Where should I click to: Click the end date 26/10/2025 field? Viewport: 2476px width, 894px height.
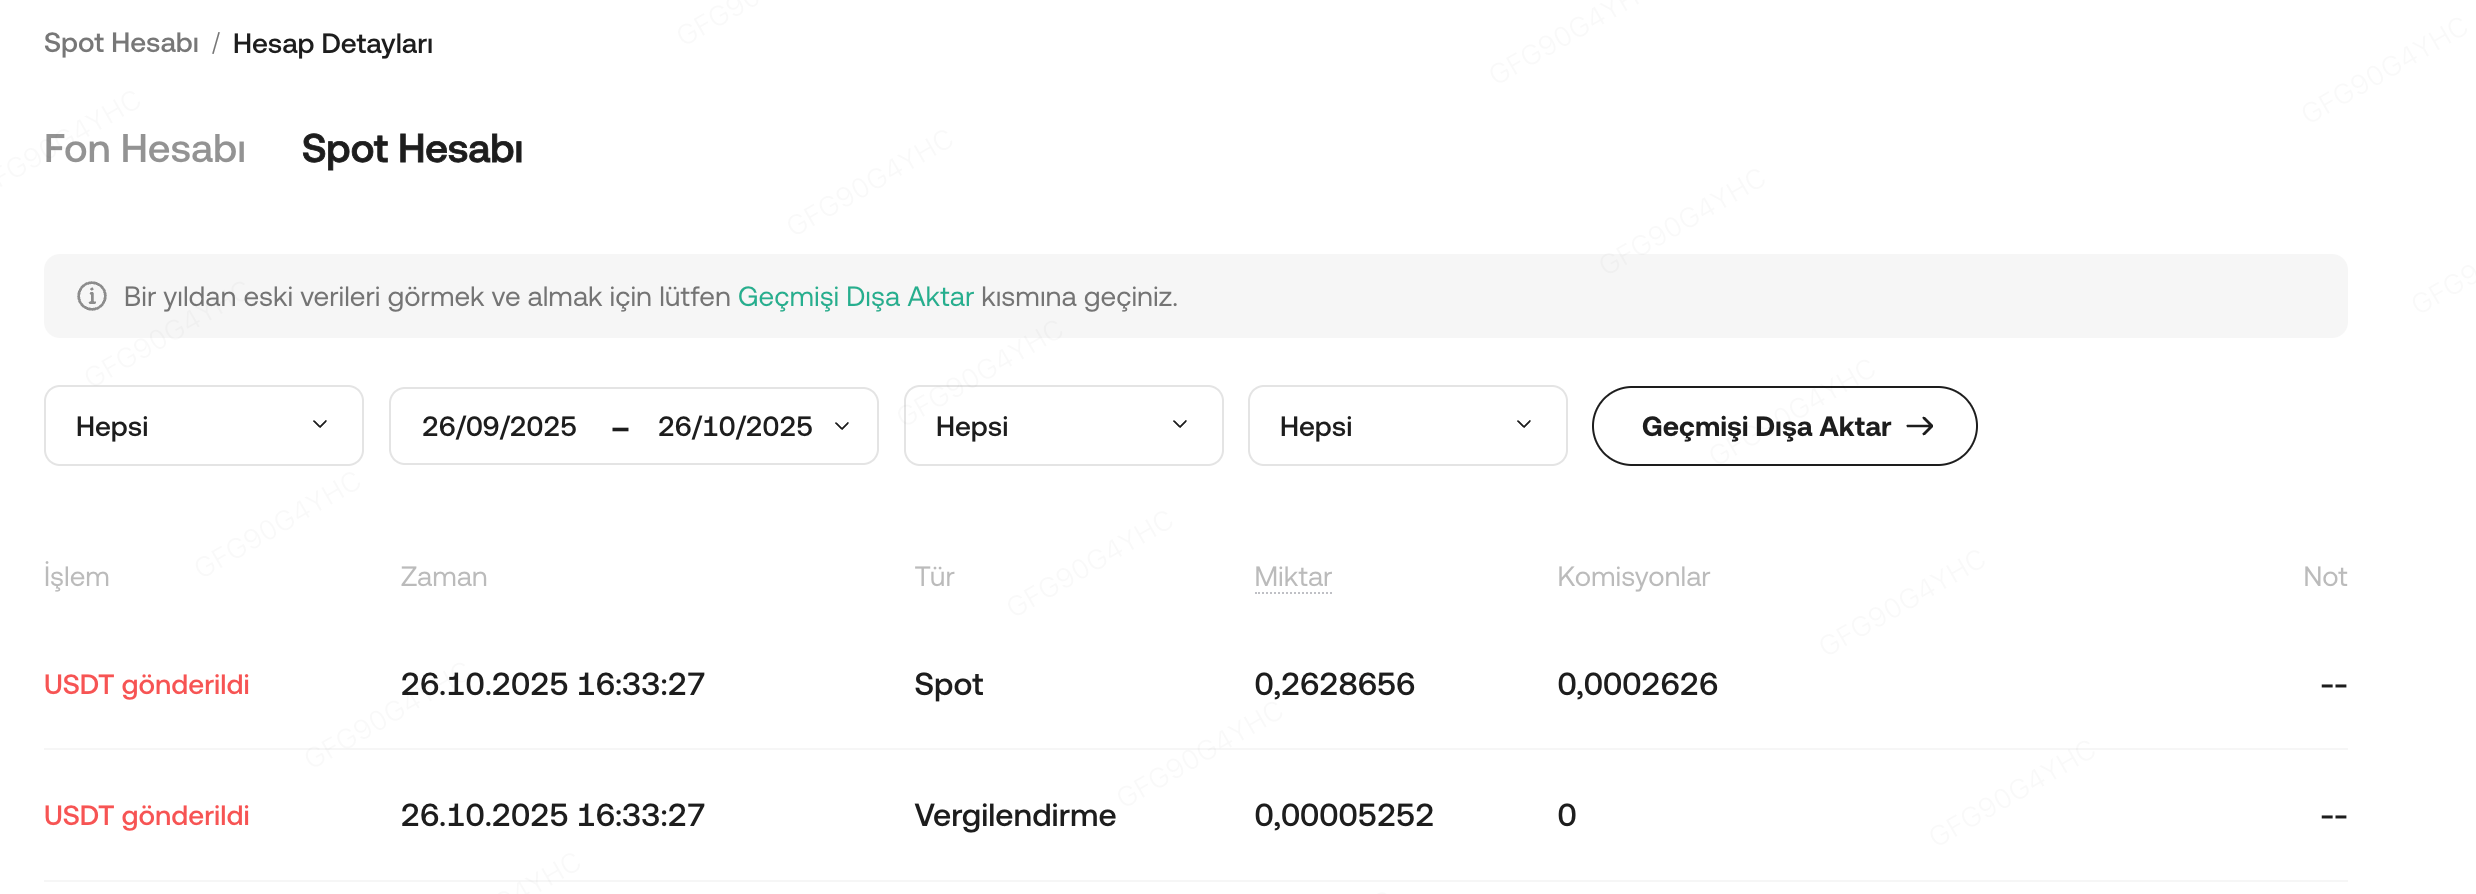click(734, 427)
